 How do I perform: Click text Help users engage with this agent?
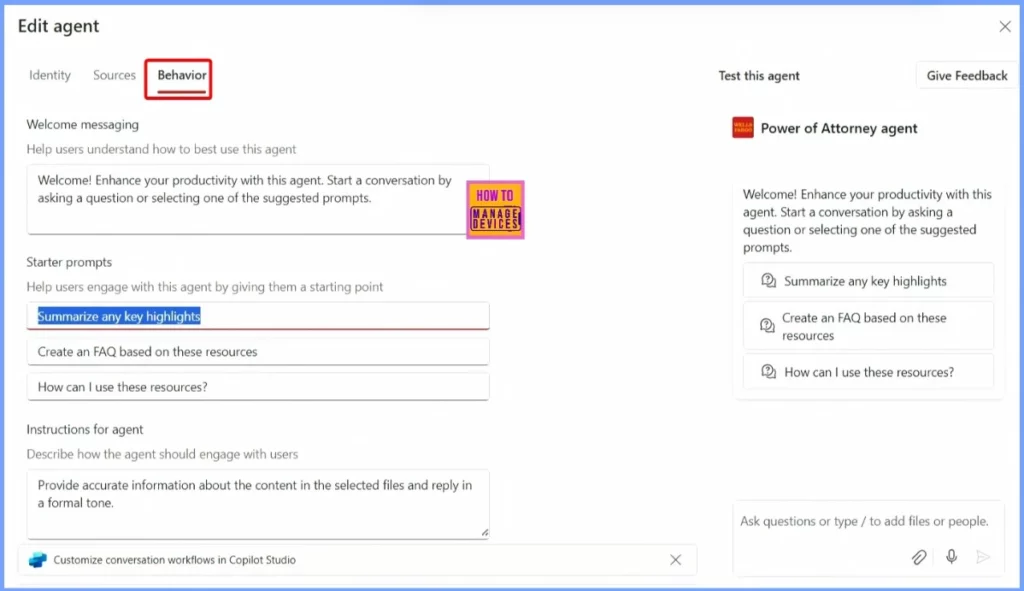pos(204,287)
